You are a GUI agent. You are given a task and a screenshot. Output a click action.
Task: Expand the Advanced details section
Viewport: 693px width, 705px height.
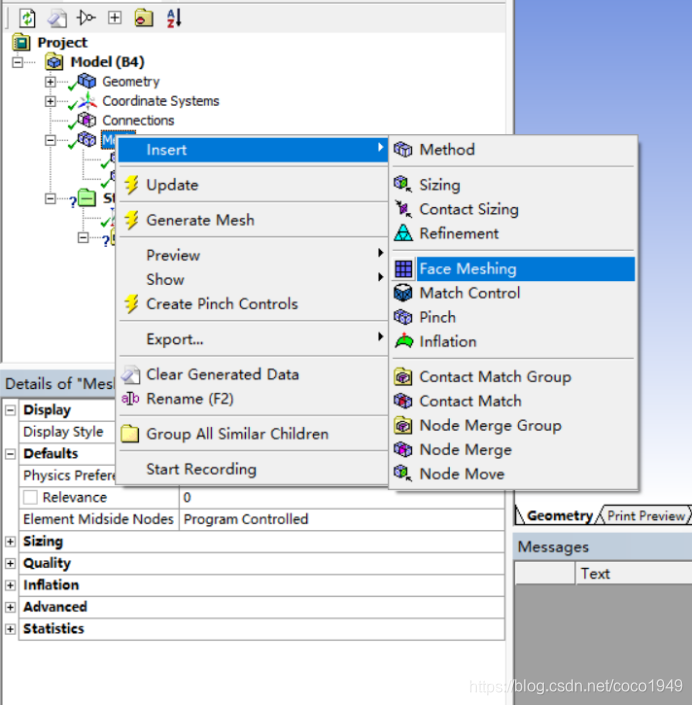coord(10,607)
